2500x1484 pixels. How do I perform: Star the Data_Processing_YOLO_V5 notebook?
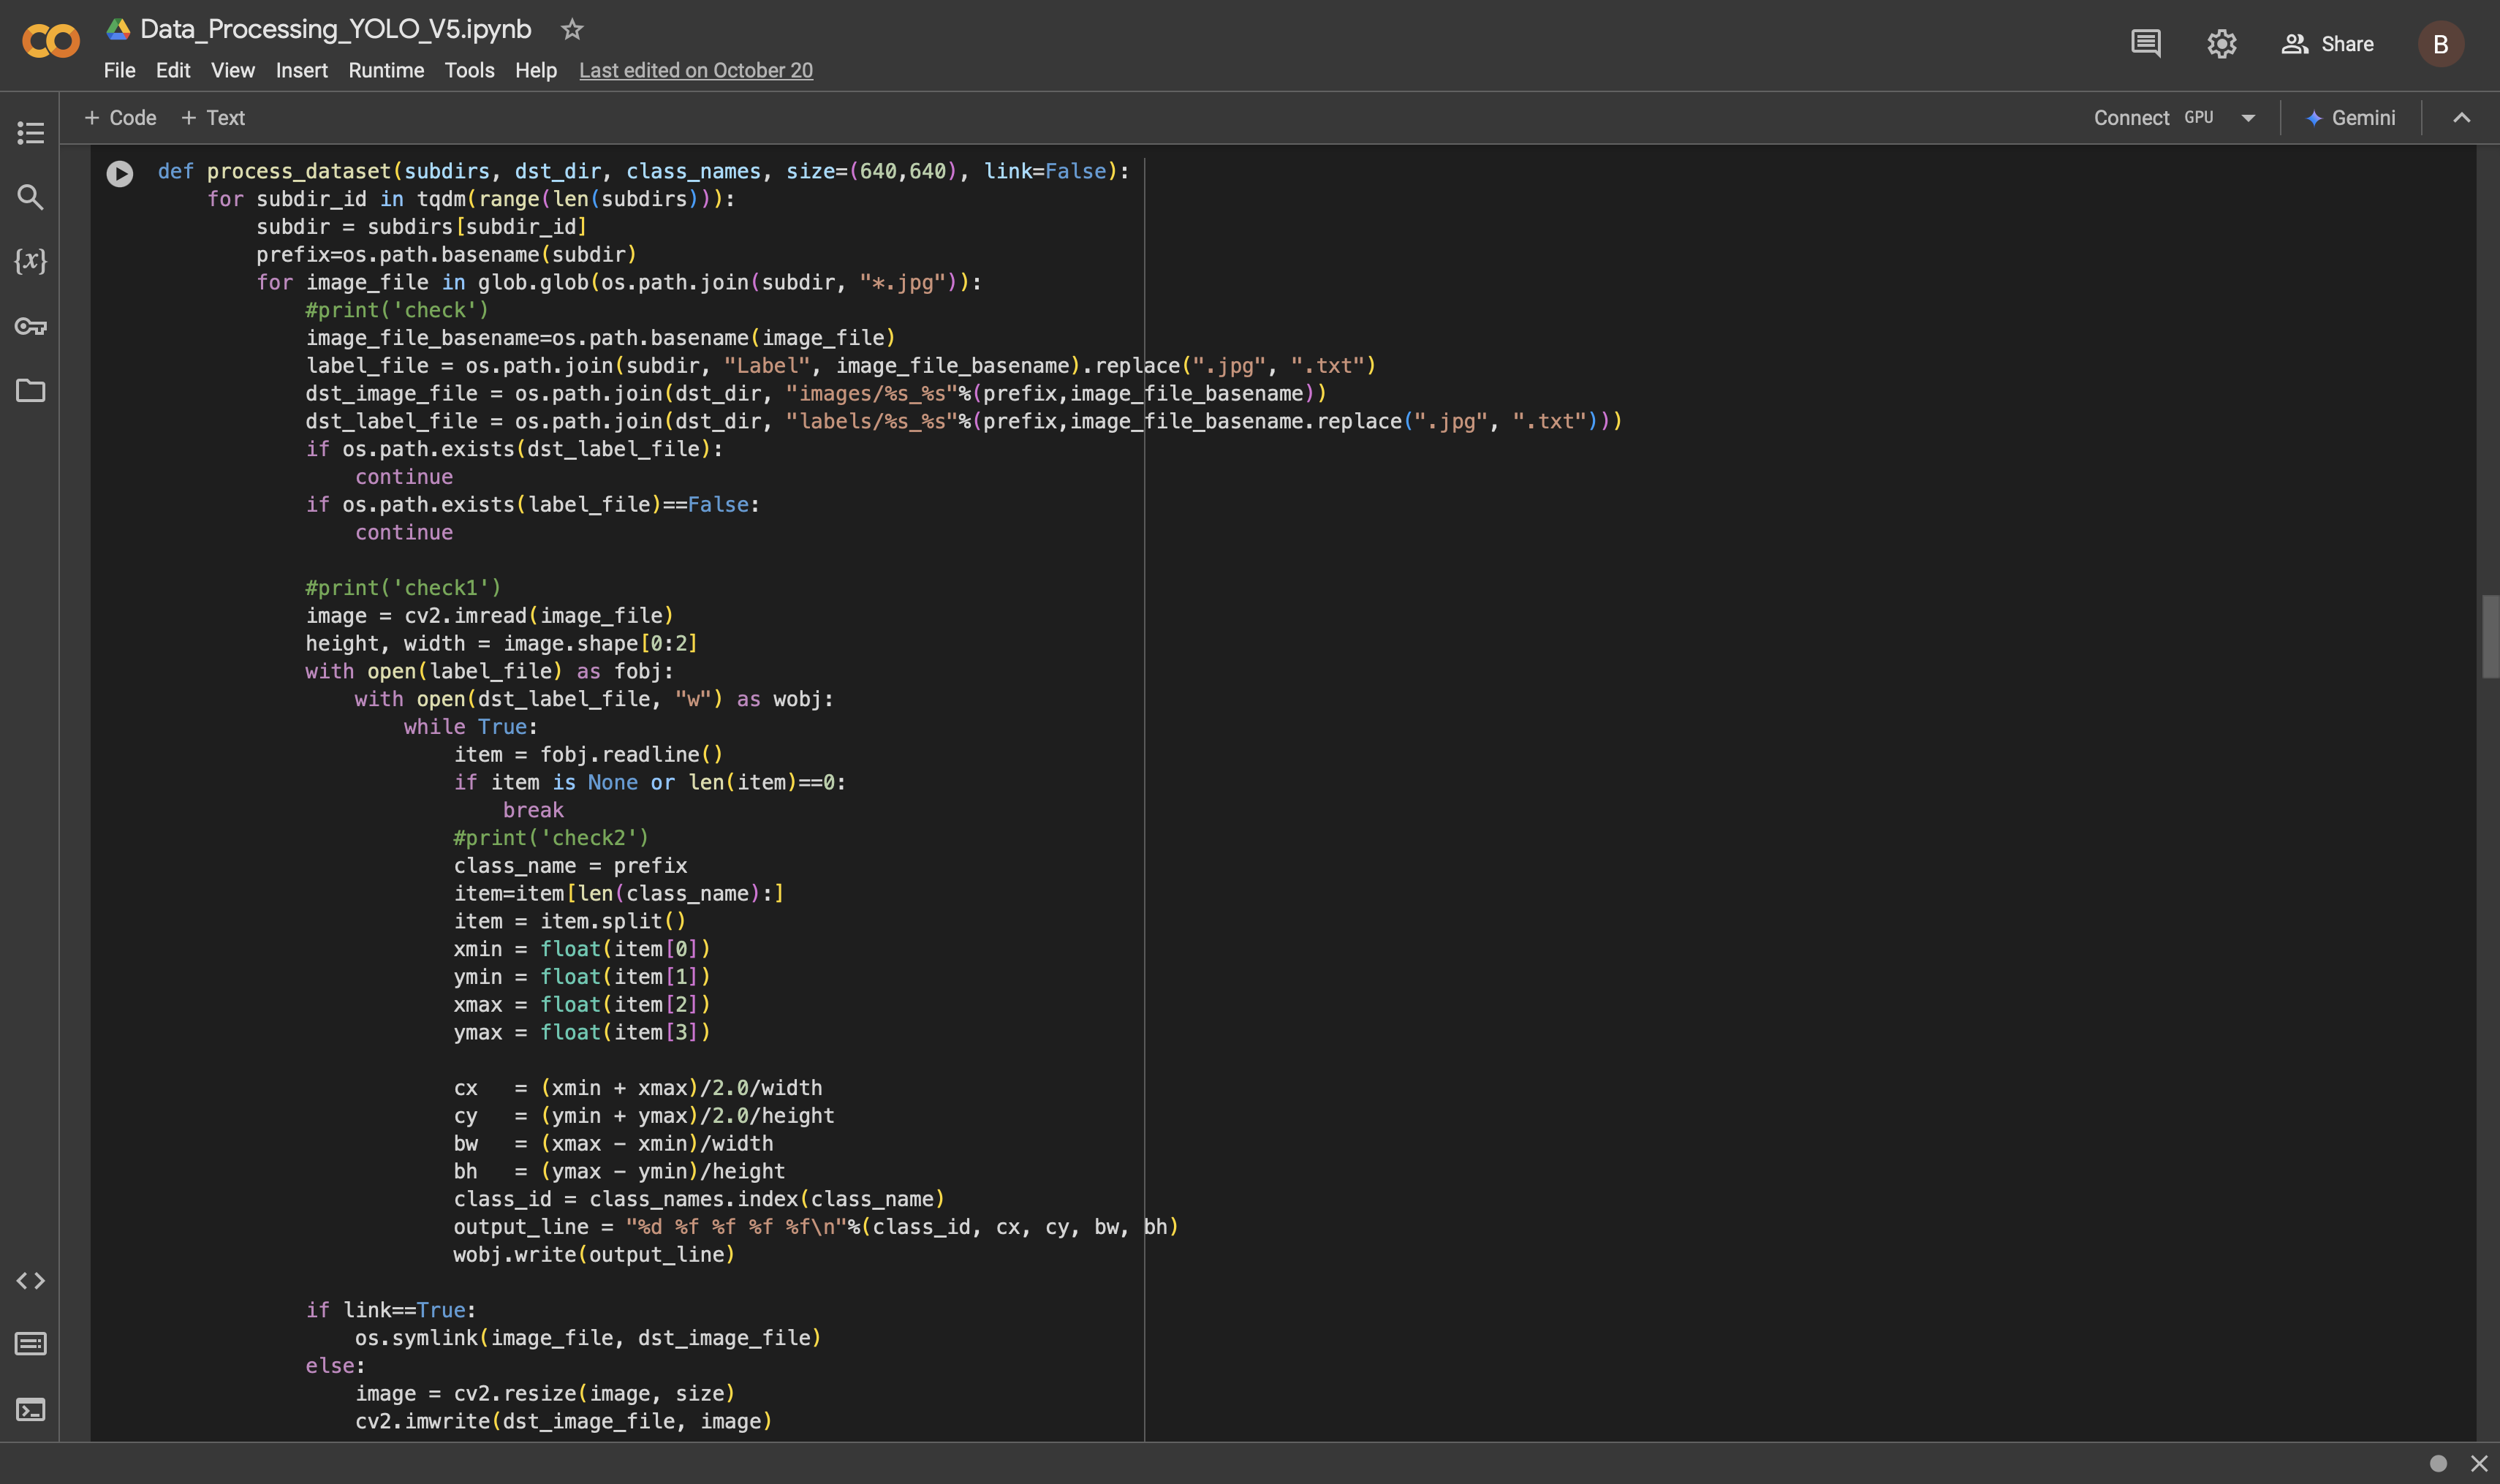[572, 29]
